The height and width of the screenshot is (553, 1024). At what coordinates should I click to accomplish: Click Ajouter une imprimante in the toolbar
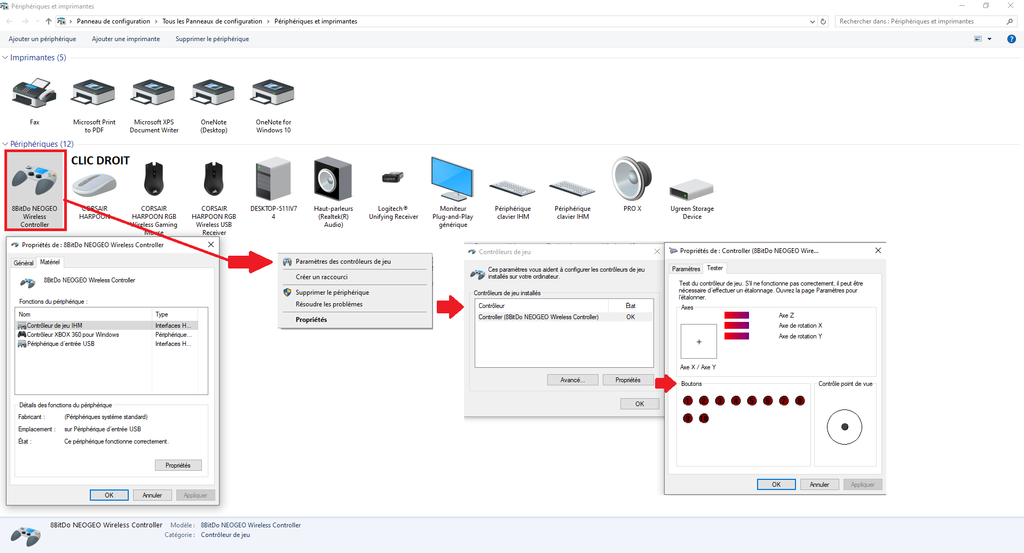pyautogui.click(x=125, y=39)
